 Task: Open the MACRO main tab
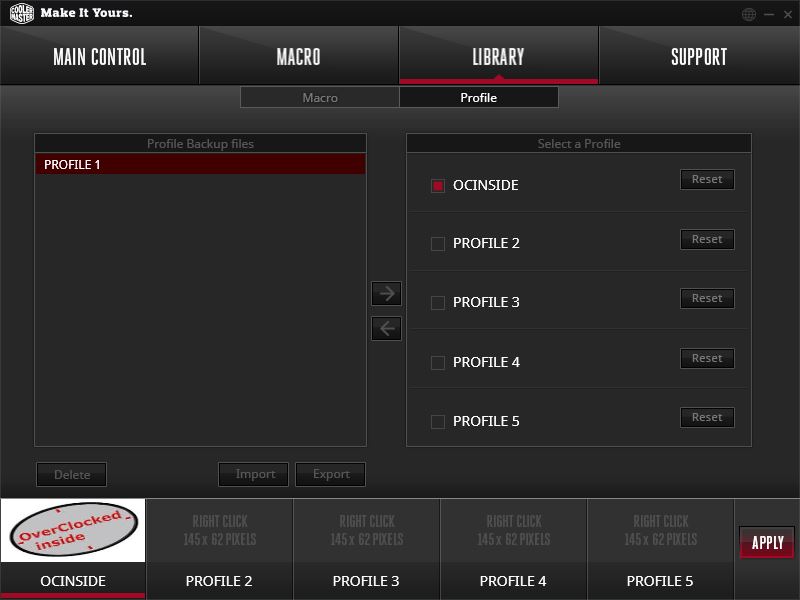[298, 56]
